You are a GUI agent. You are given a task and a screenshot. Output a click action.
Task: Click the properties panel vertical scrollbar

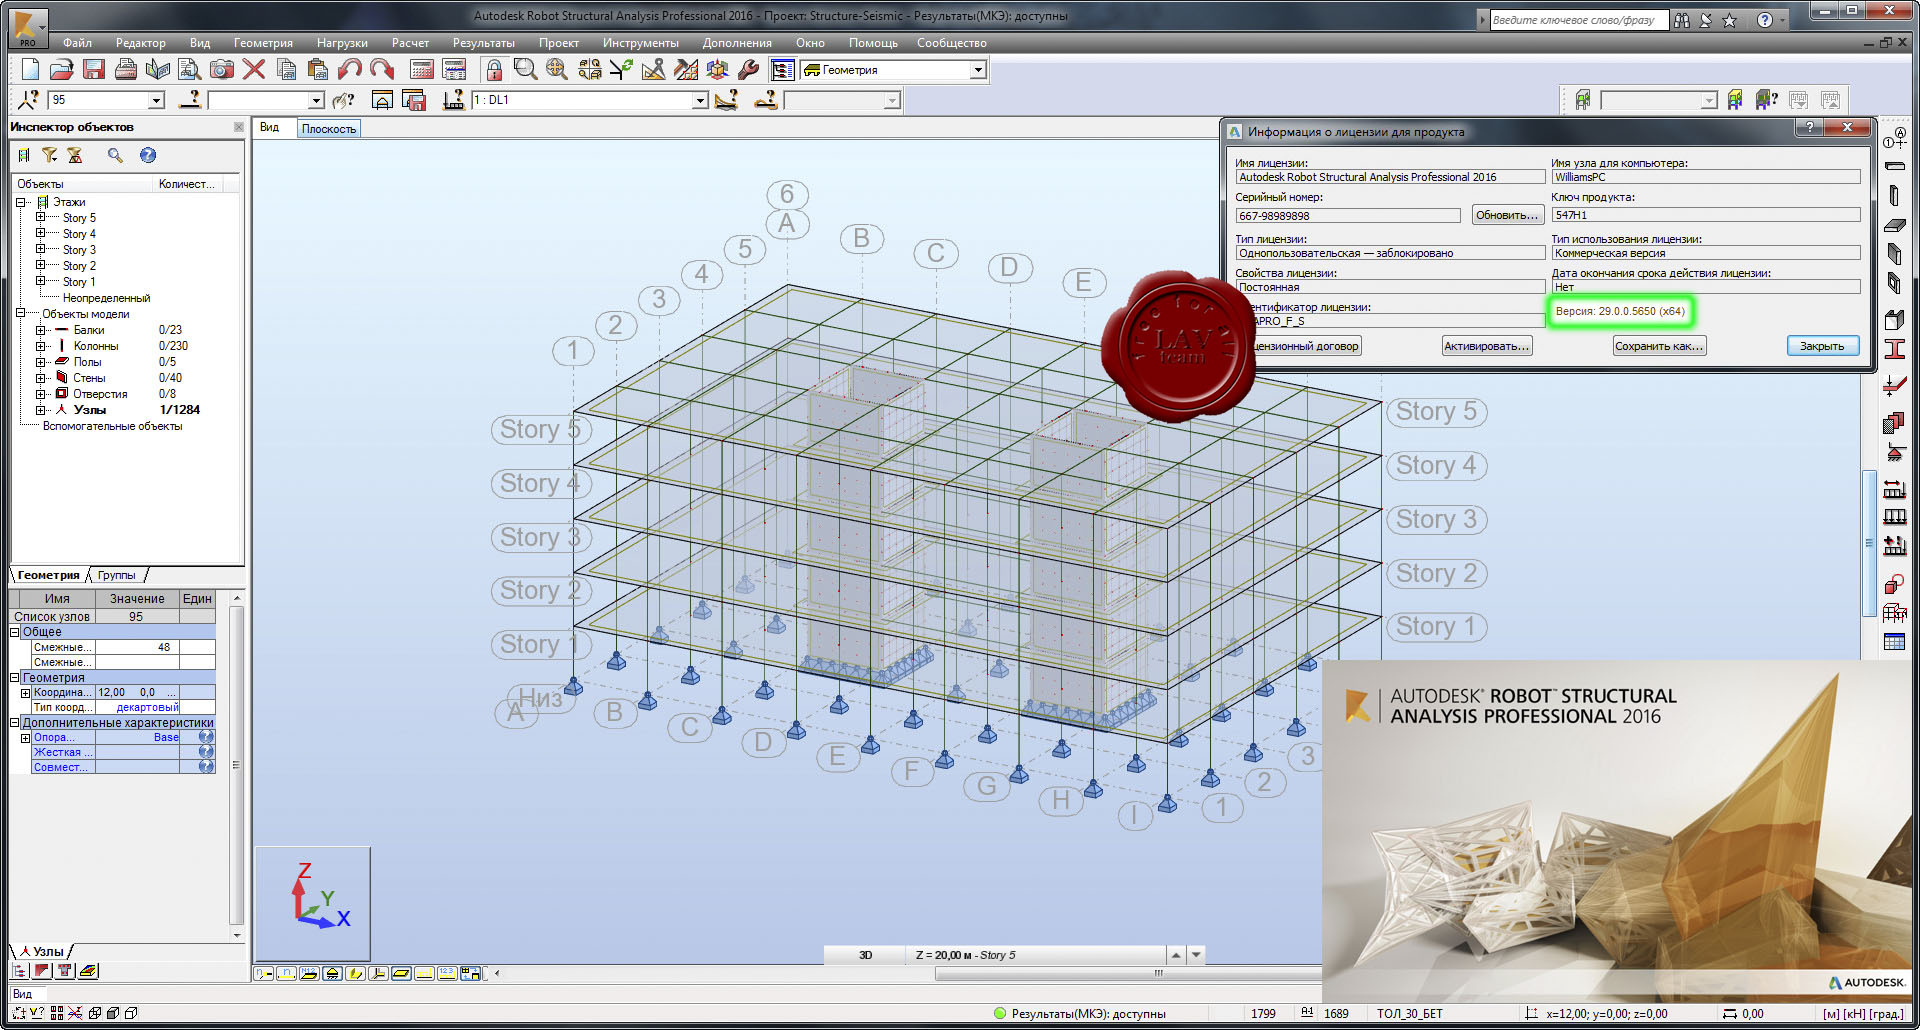(237, 765)
